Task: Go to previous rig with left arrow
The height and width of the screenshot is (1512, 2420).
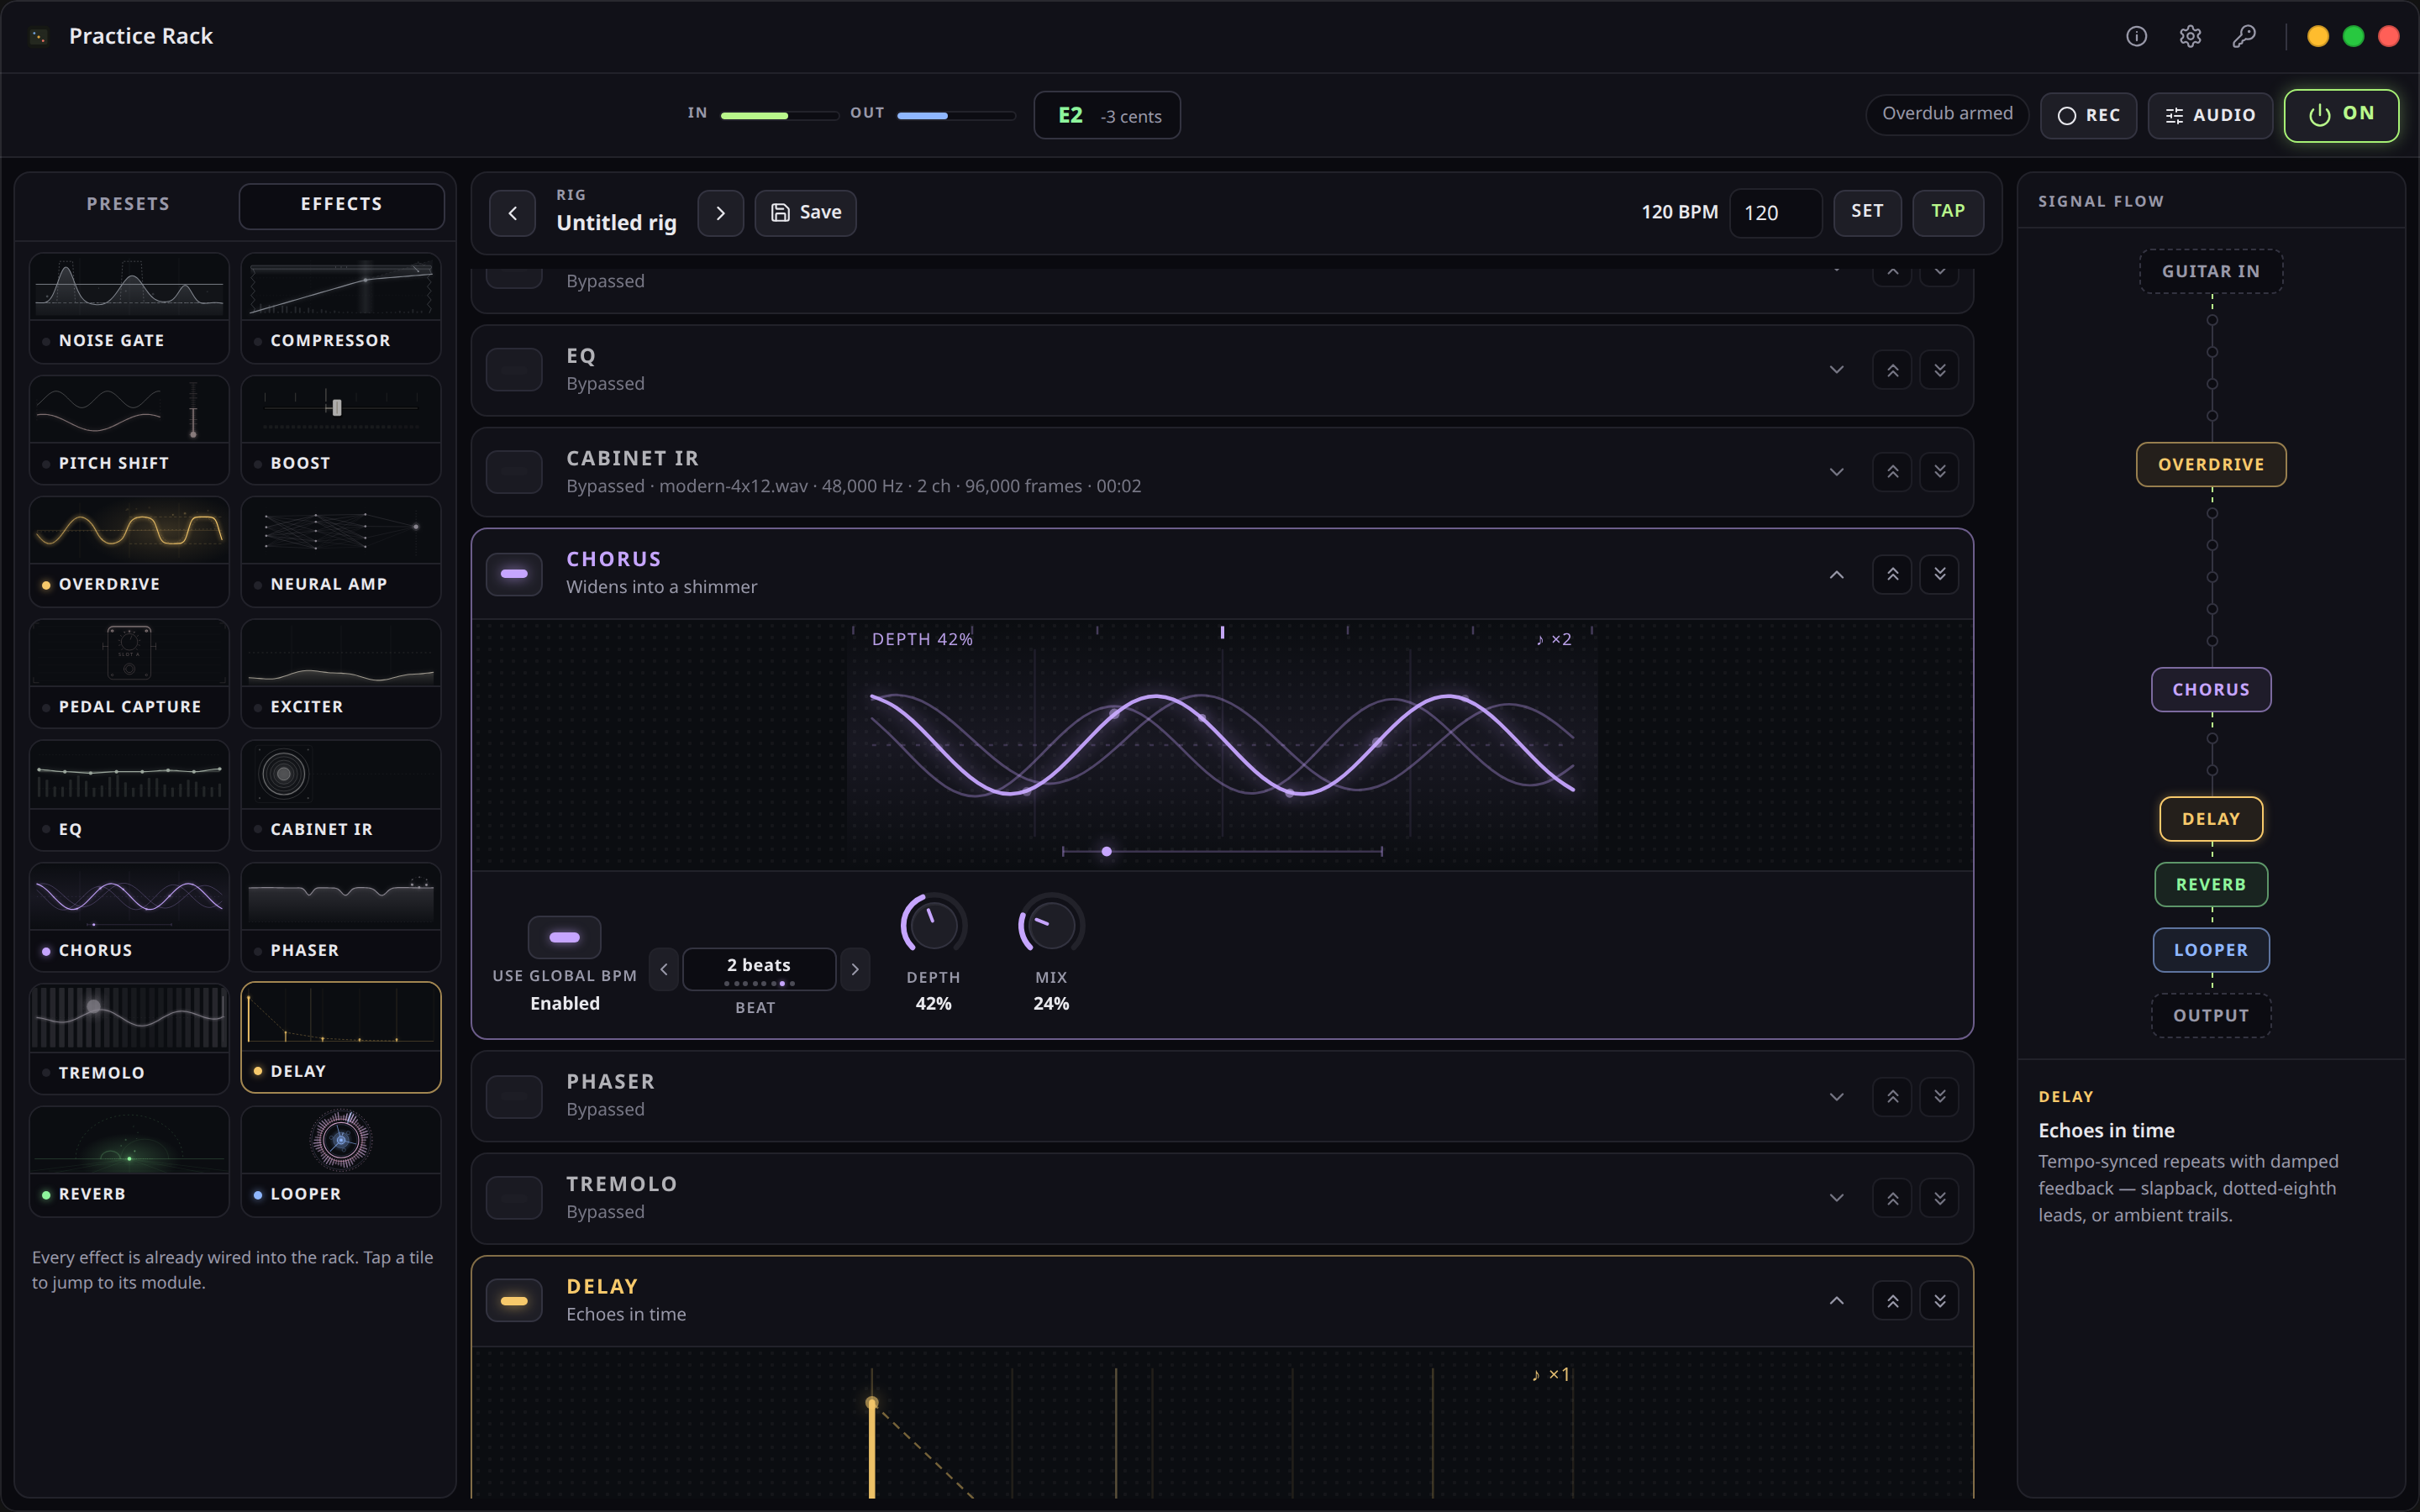Action: (513, 213)
